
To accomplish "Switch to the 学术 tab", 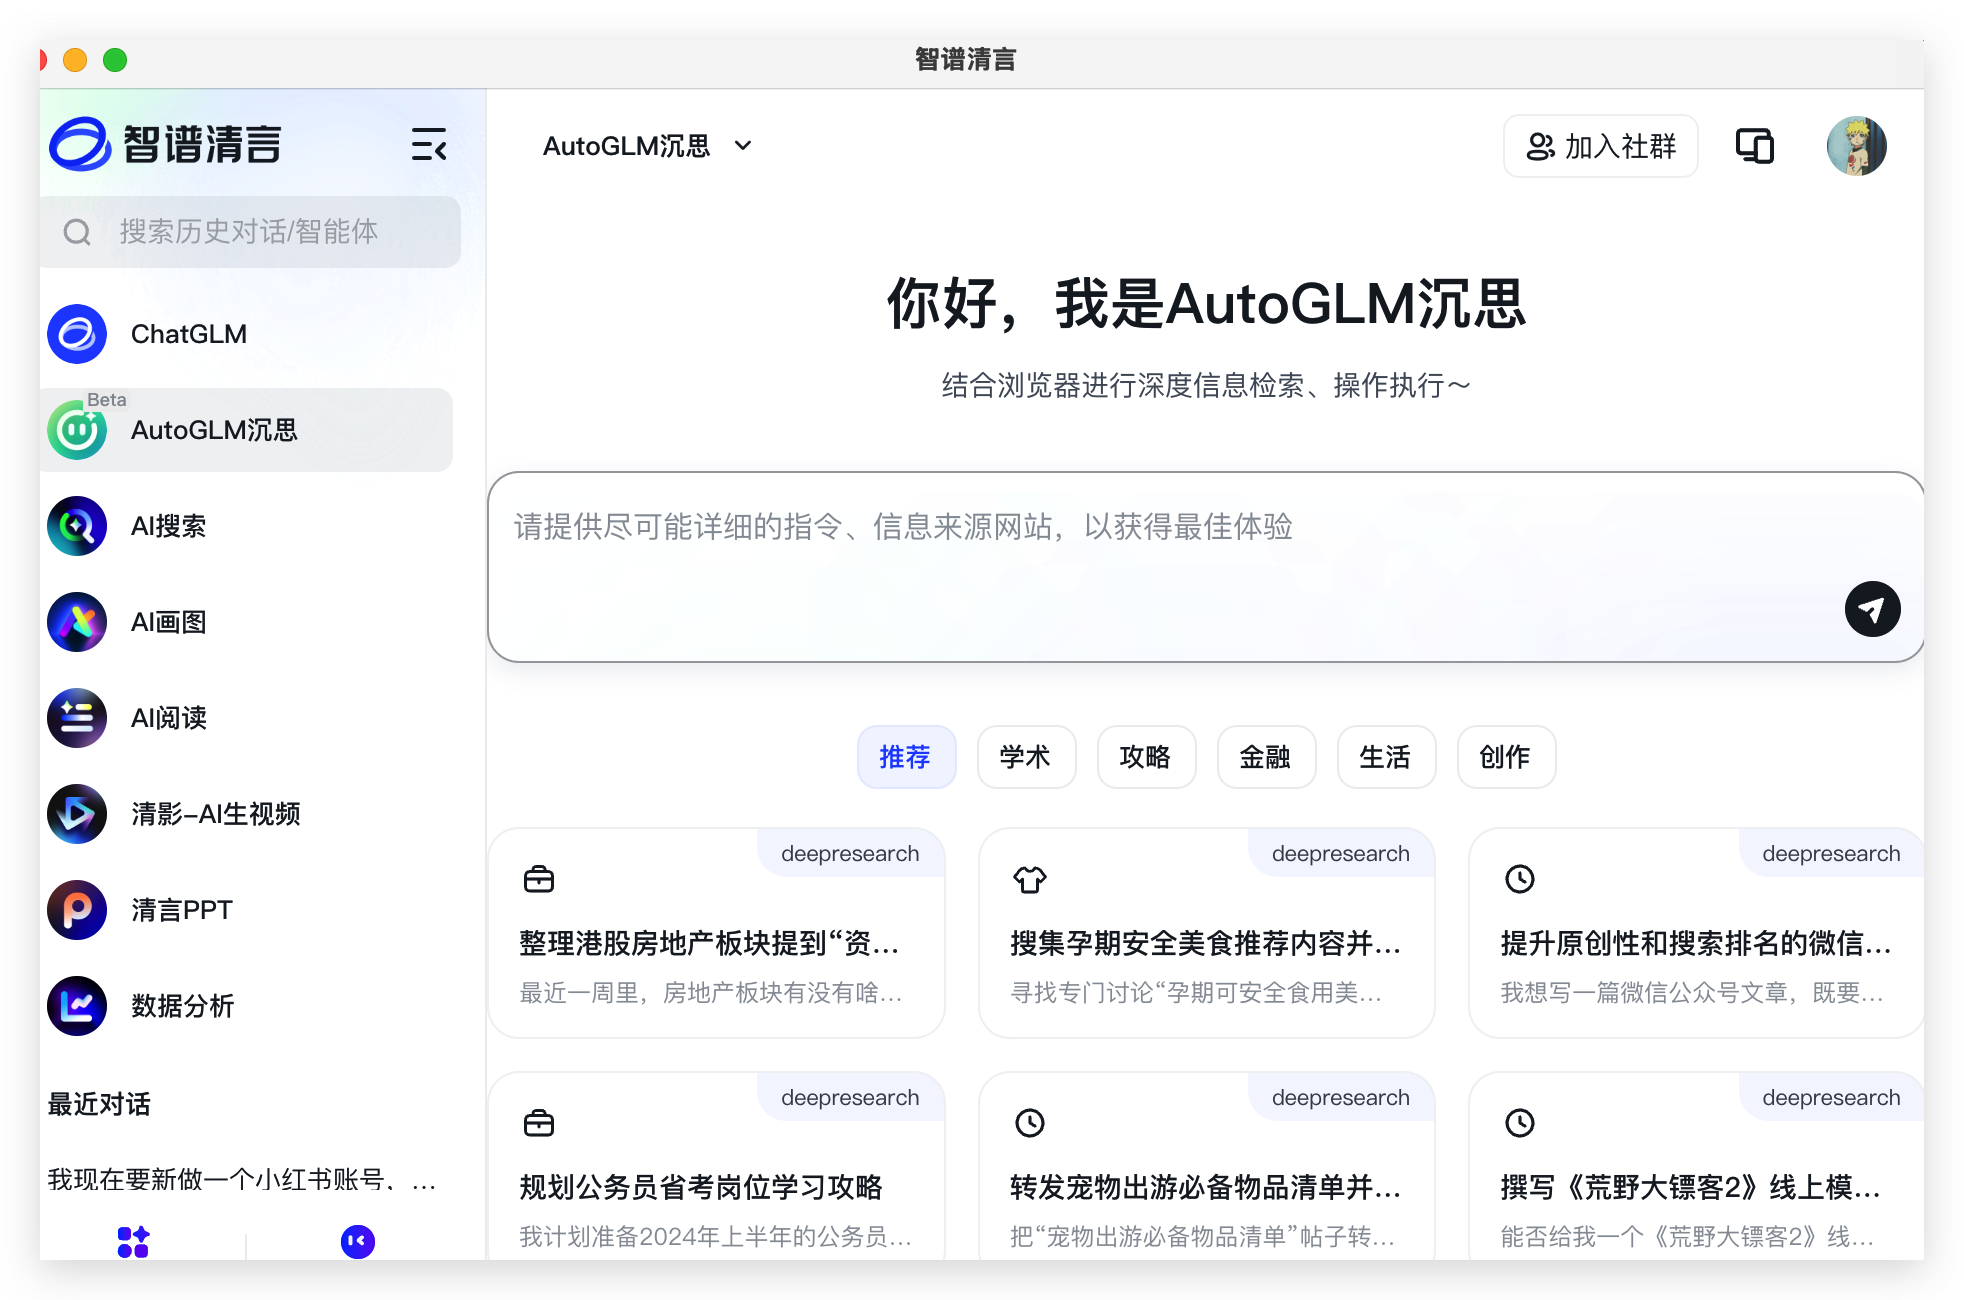I will [x=1026, y=757].
